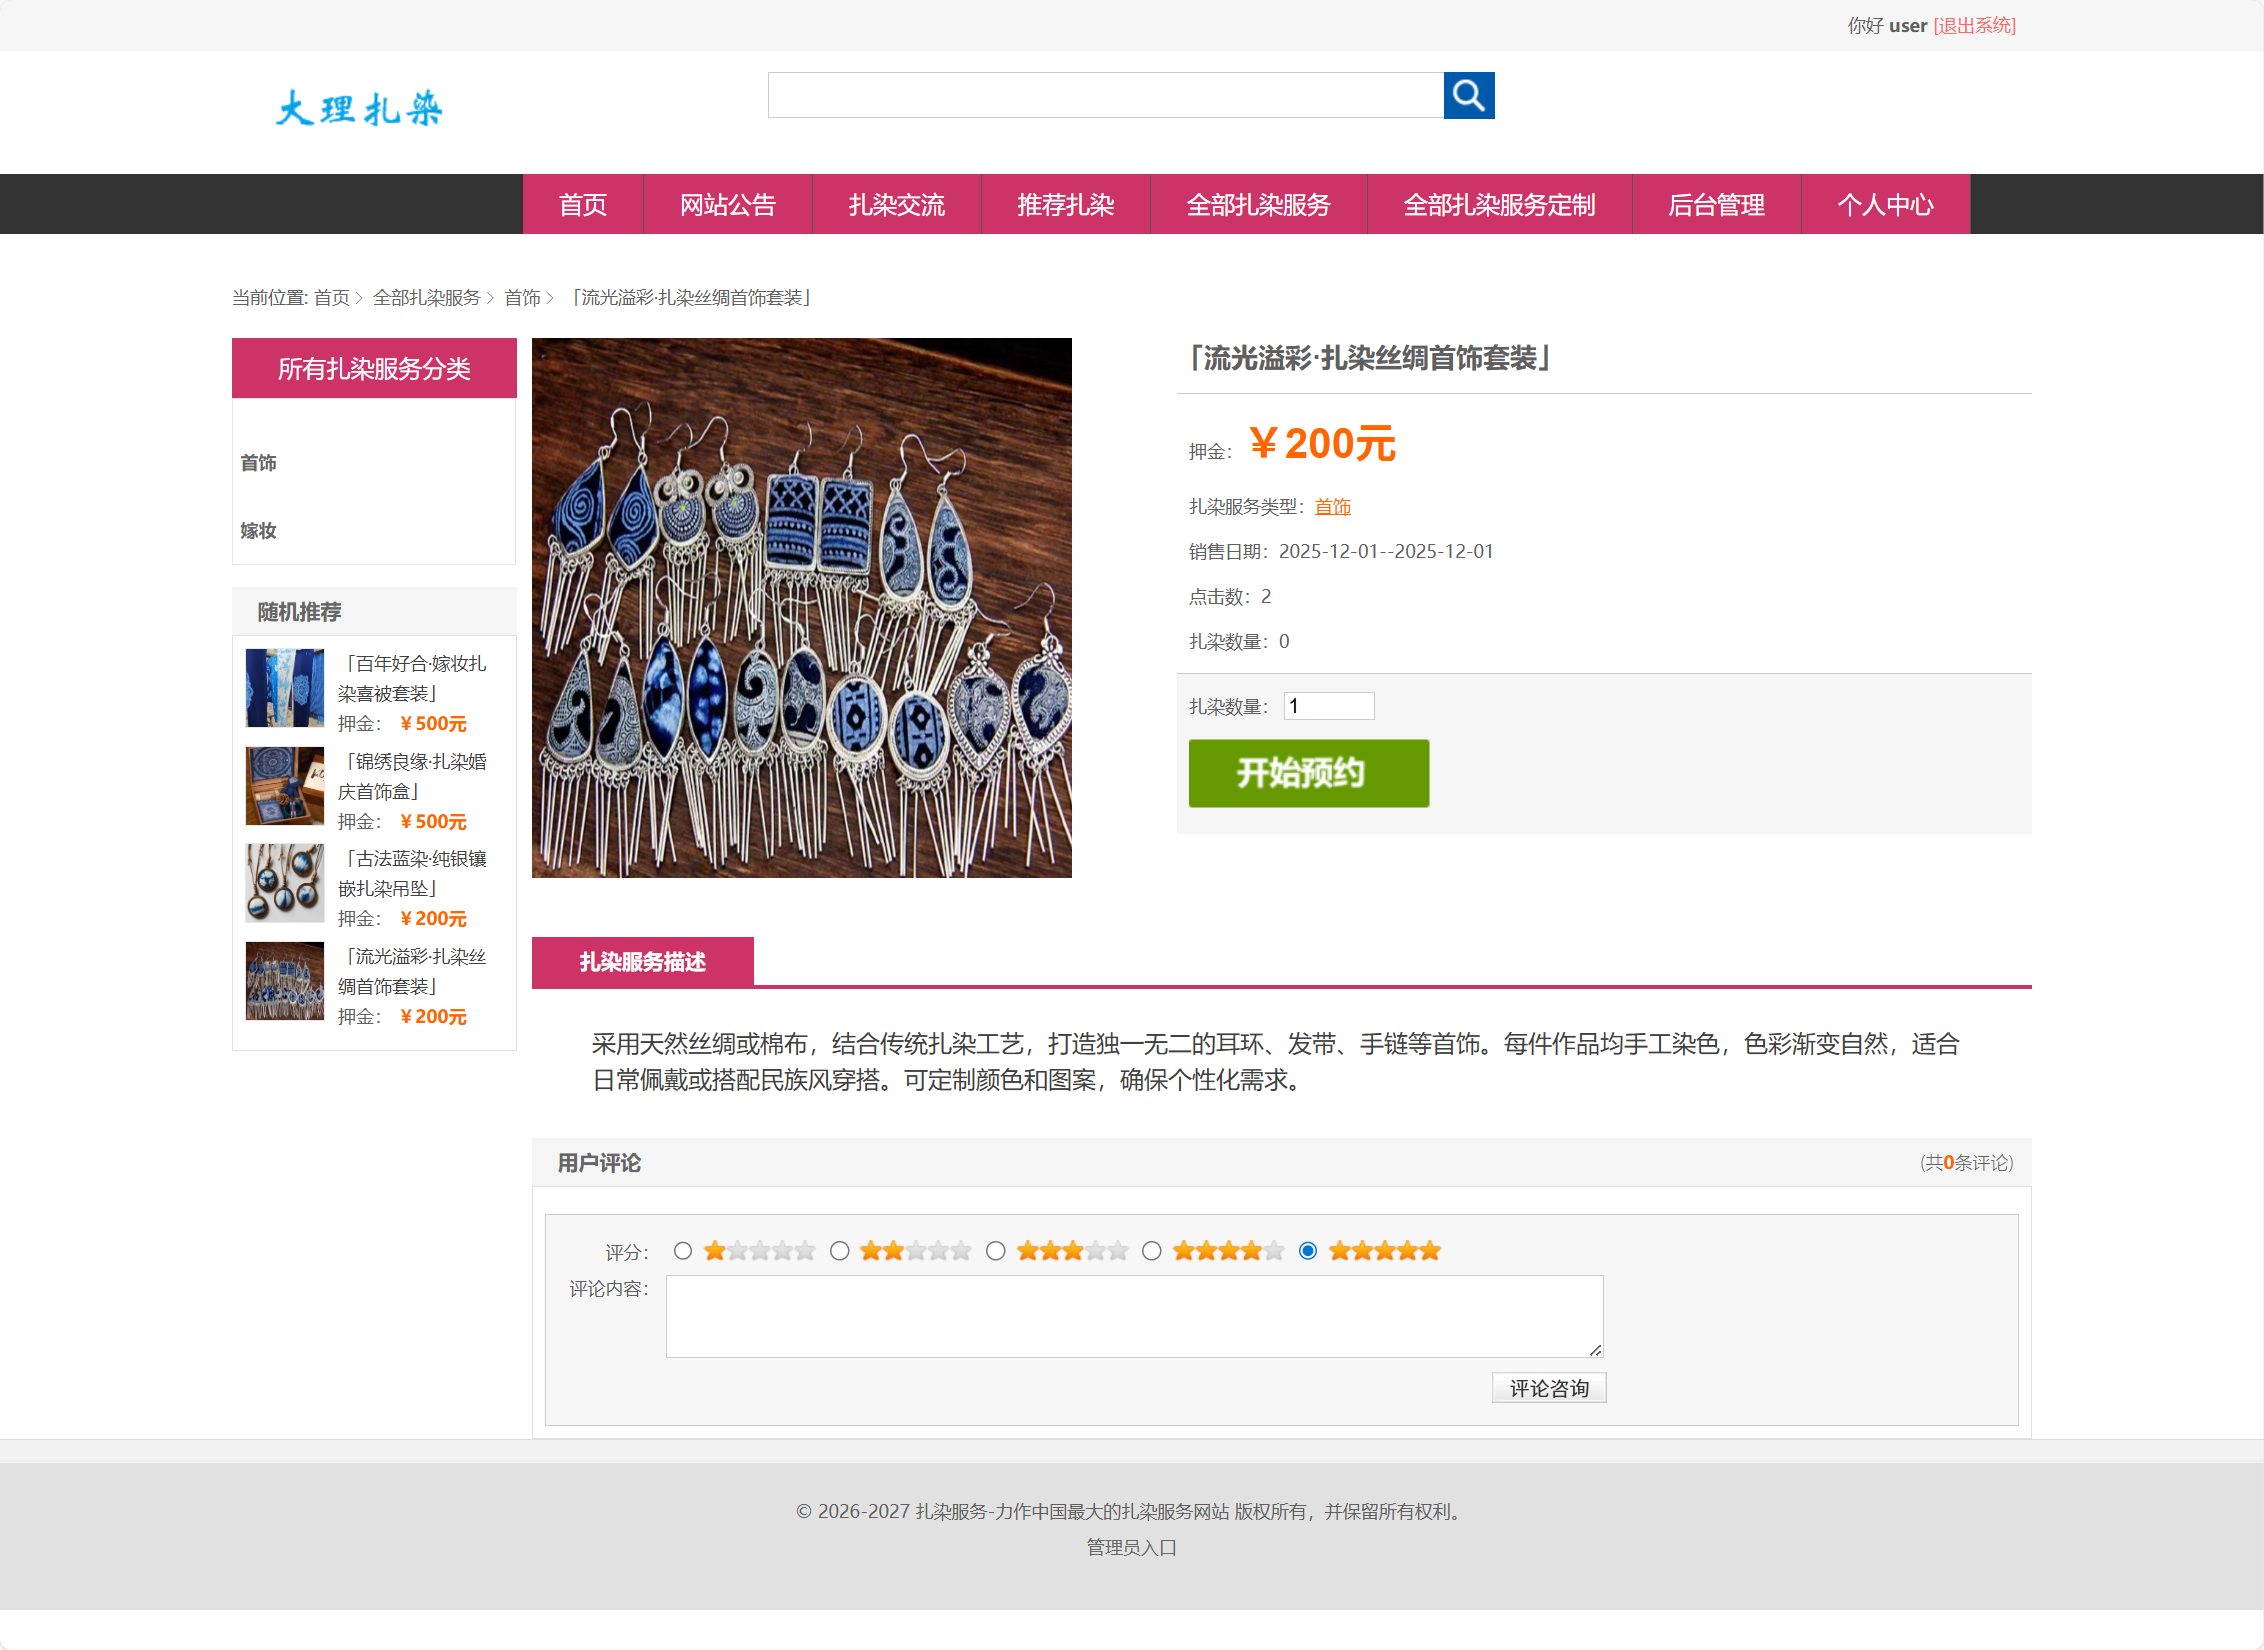Open the 管理员入口 footer link
Screen dimensions: 2264x1650
pos(1130,1547)
